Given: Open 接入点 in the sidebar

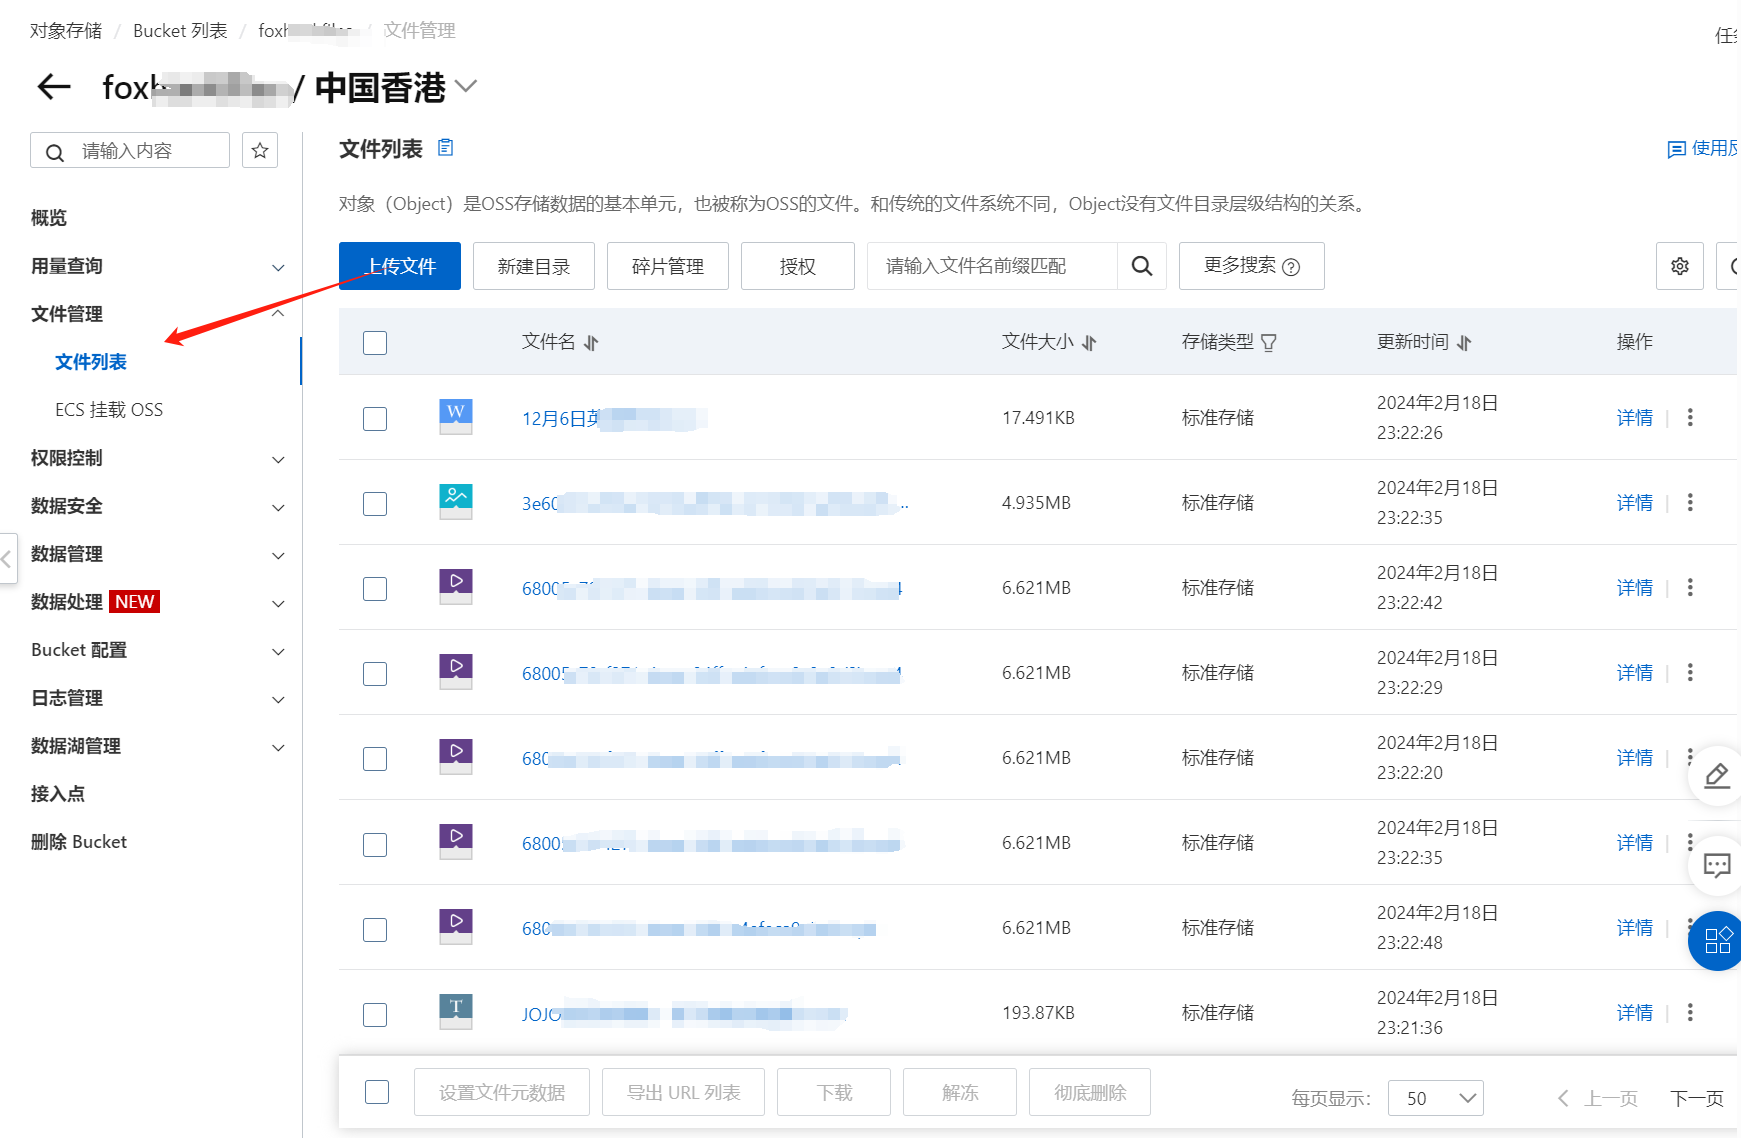Looking at the screenshot, I should click(x=58, y=794).
